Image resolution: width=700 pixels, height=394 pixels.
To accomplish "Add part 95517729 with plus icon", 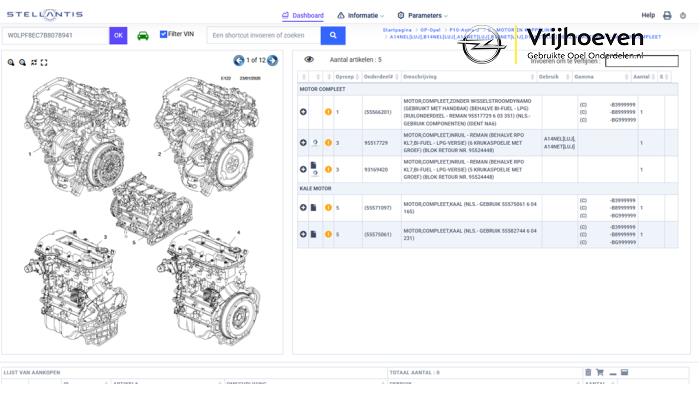I will [x=303, y=143].
